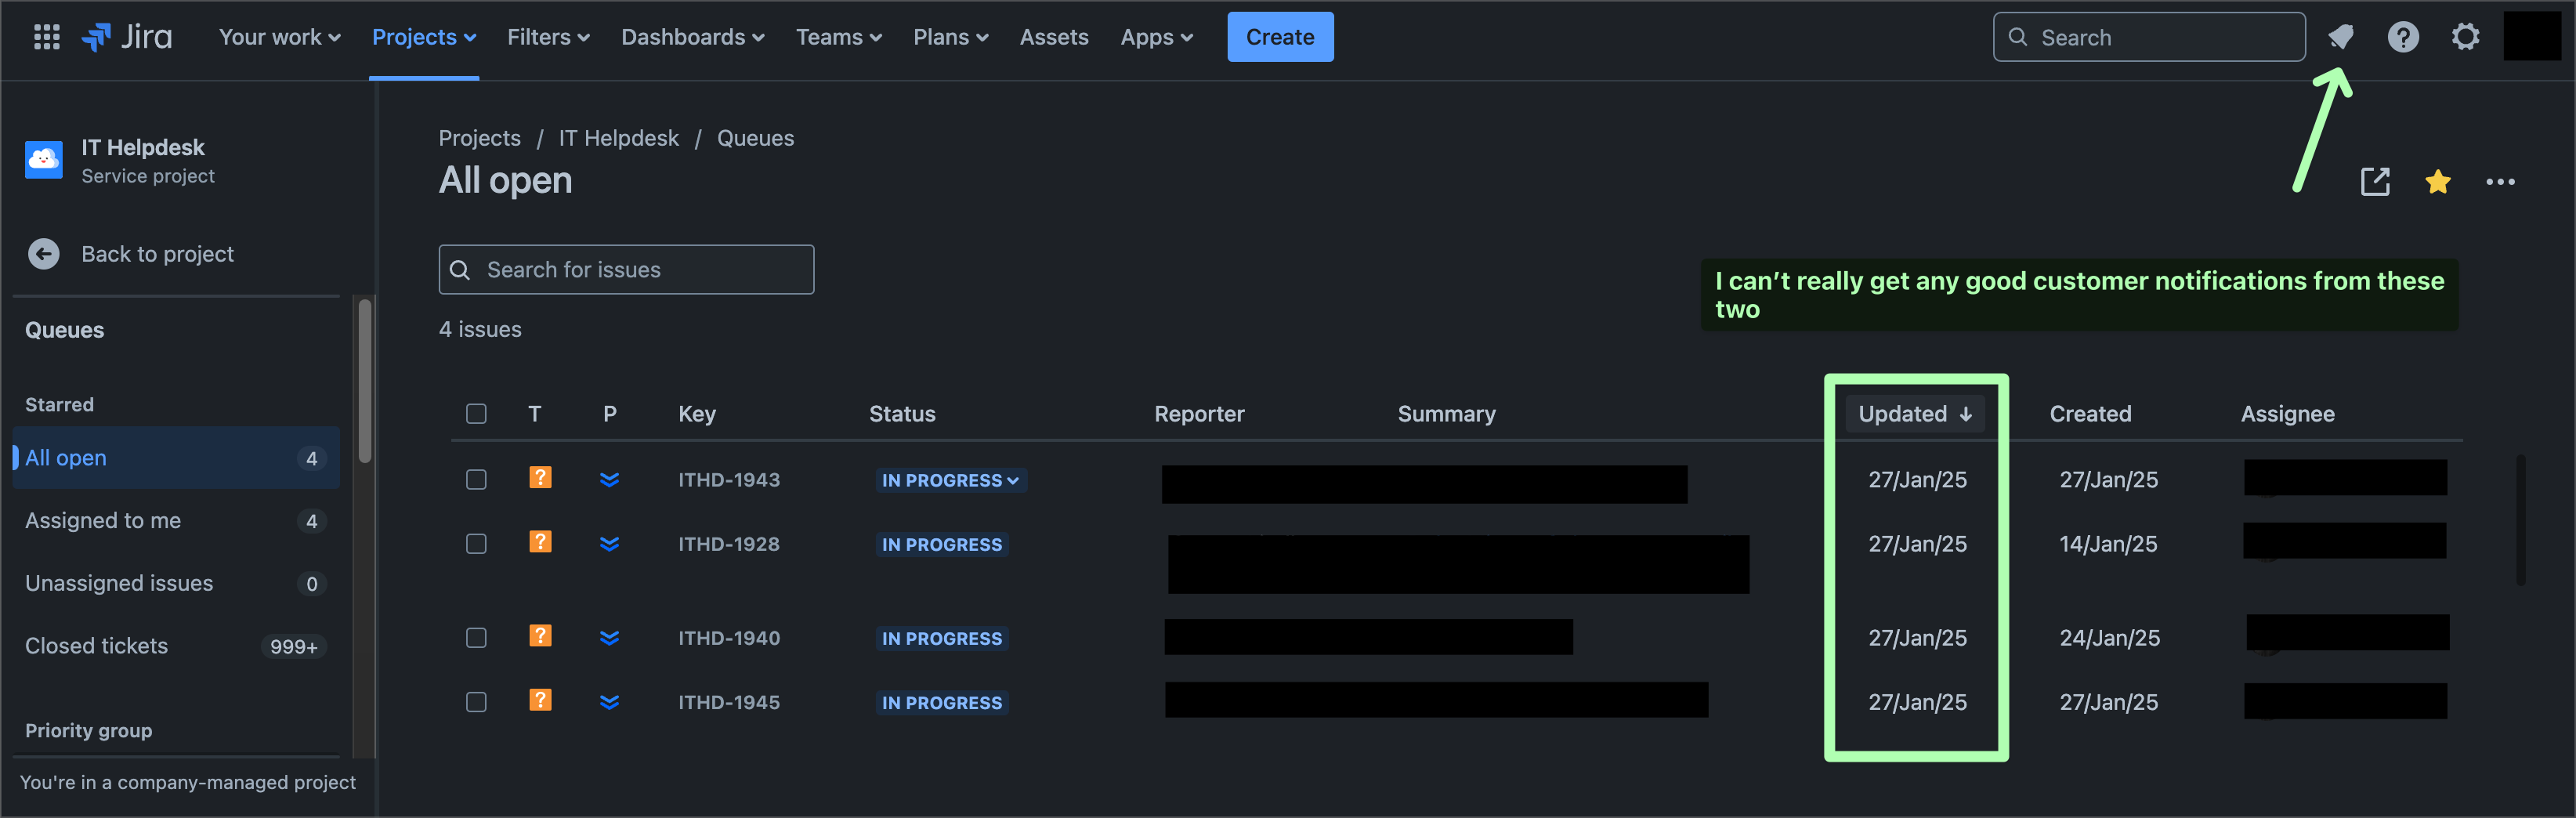Open the IN PROGRESS status dropdown for ITHD-1943
Screen dimensions: 2576x818
pyautogui.click(x=949, y=480)
